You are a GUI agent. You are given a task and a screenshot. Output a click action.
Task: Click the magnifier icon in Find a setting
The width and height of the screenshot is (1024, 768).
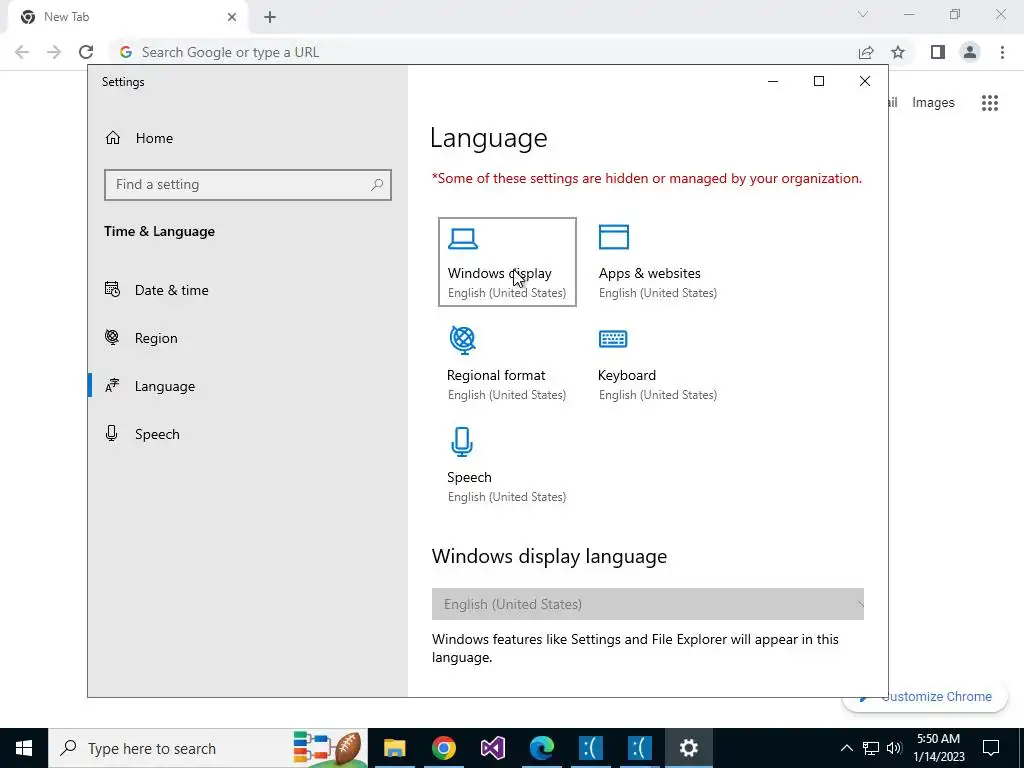377,185
